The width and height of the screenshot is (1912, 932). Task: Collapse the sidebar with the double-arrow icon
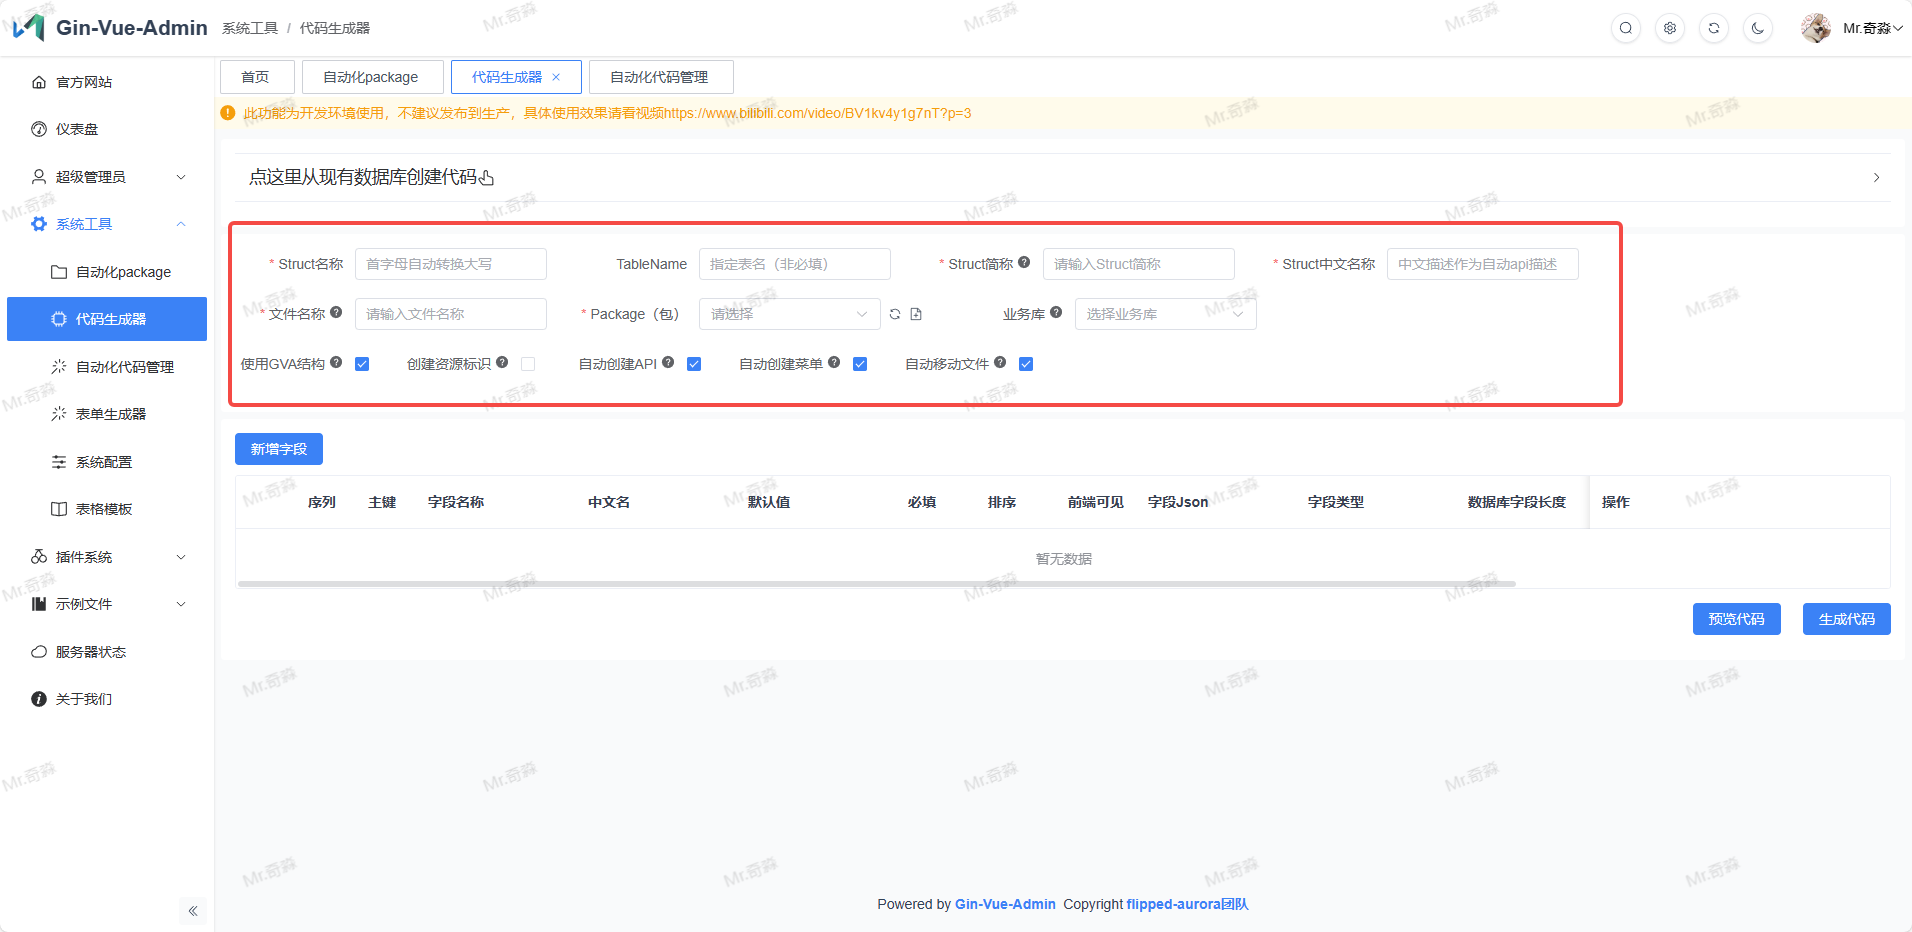pyautogui.click(x=193, y=911)
